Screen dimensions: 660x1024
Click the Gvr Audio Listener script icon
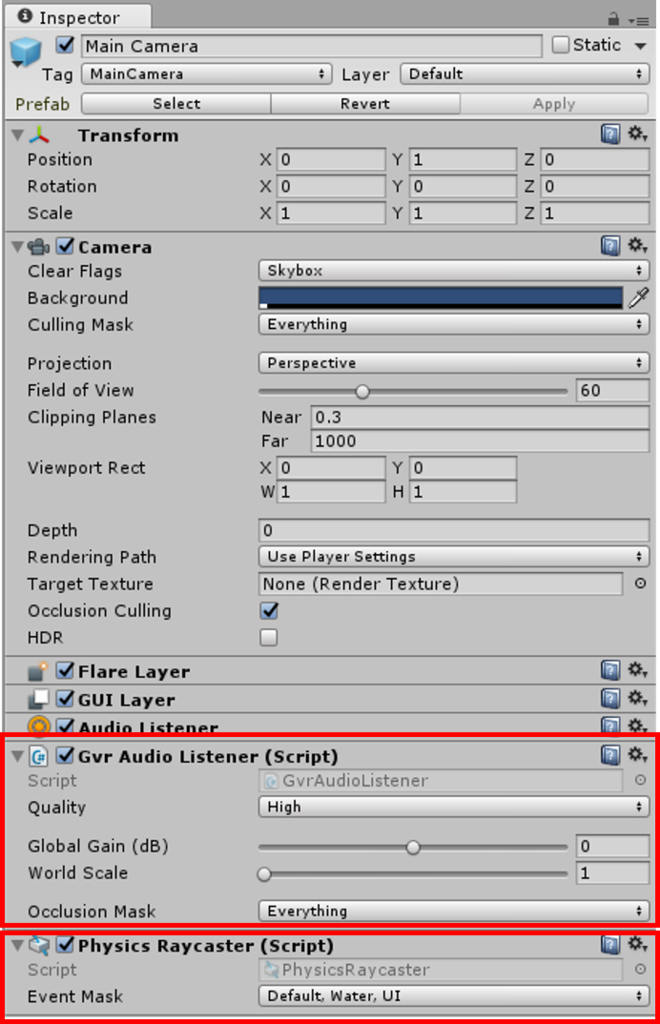click(39, 756)
